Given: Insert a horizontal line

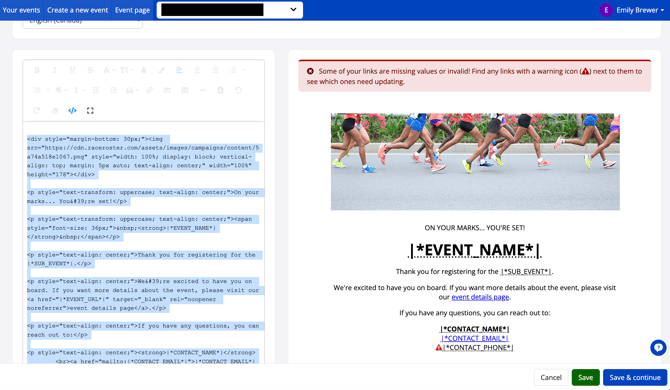Looking at the screenshot, I should (x=203, y=90).
